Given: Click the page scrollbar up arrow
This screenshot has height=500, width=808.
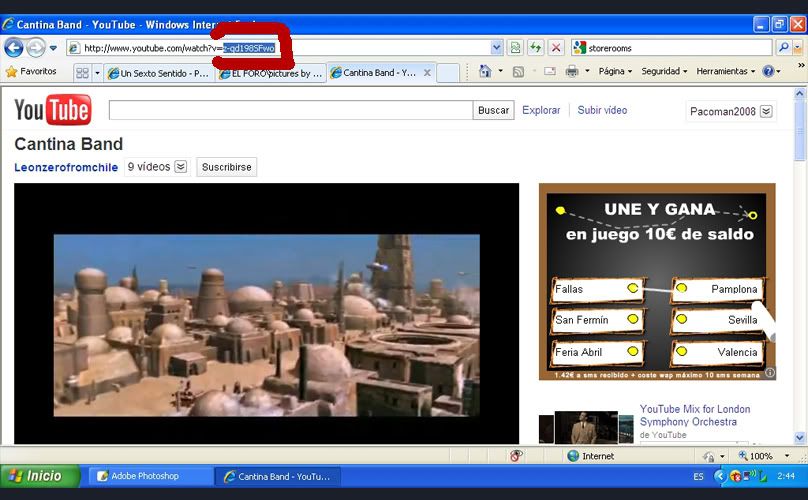Looking at the screenshot, I should 800,93.
